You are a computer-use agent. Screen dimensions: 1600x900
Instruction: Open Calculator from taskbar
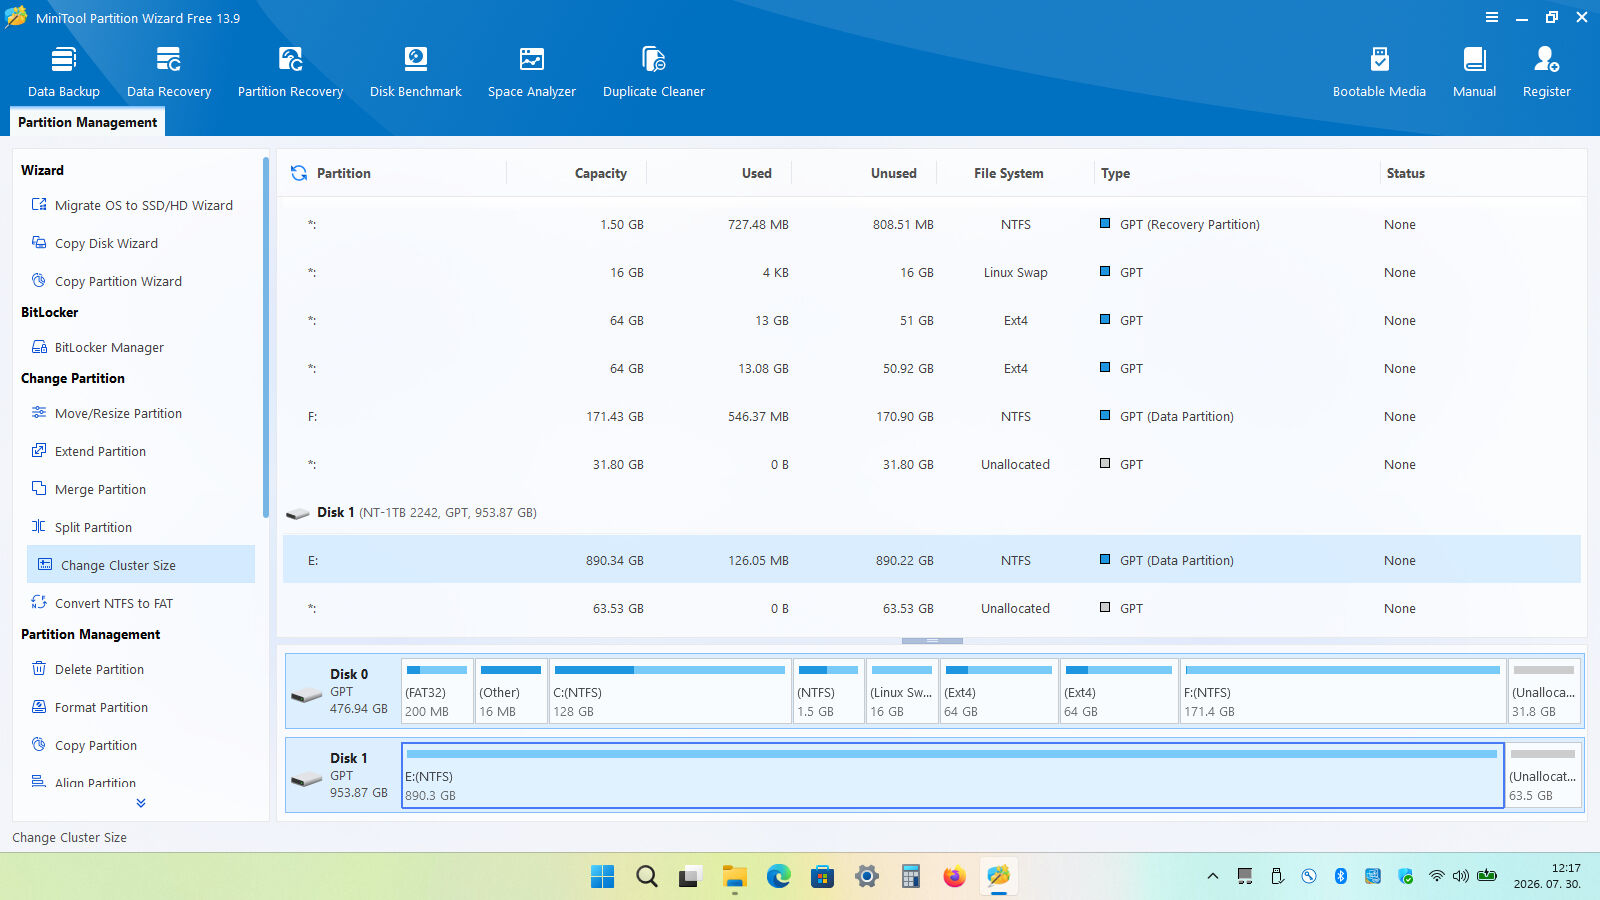coord(911,876)
